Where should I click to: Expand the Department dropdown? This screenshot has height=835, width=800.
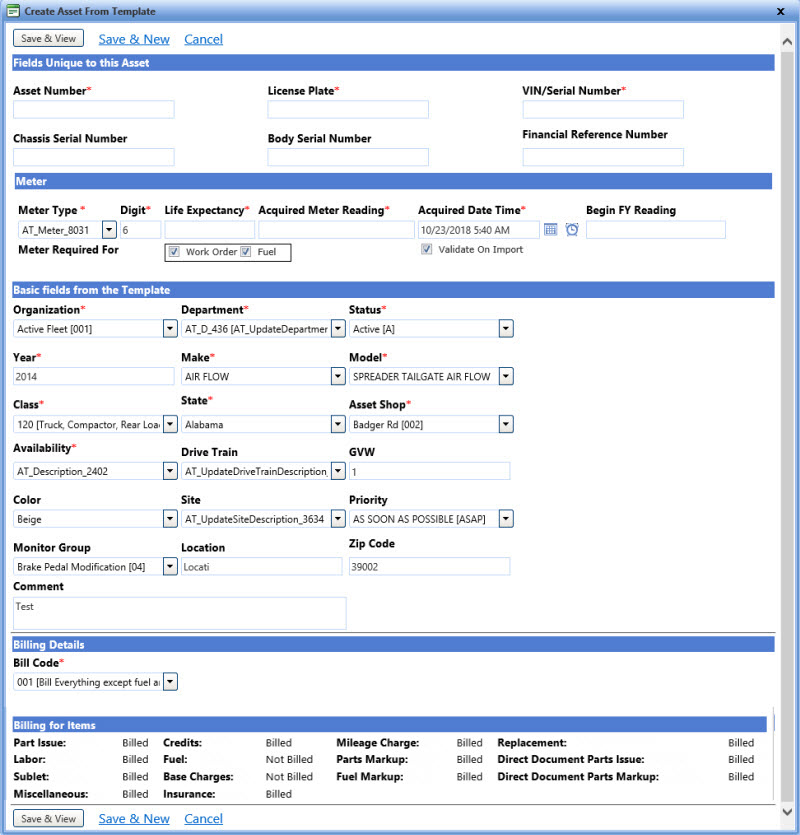(x=338, y=329)
